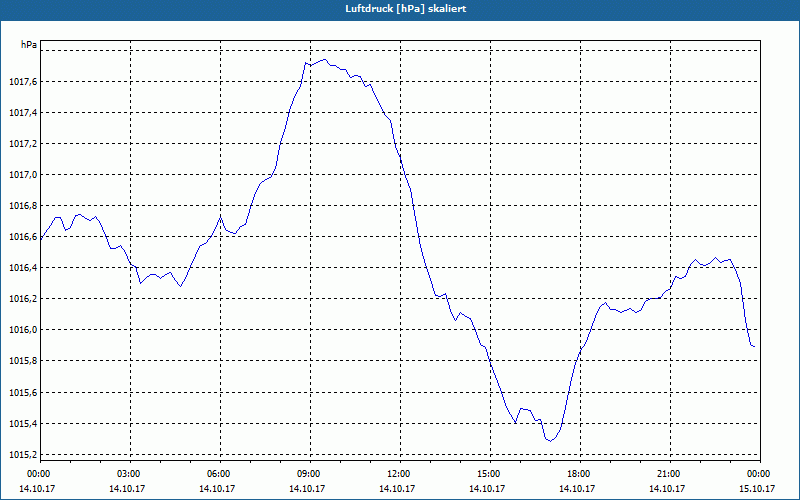The height and width of the screenshot is (500, 800).
Task: Select the 1015,8 y-axis value
Action: (23, 361)
